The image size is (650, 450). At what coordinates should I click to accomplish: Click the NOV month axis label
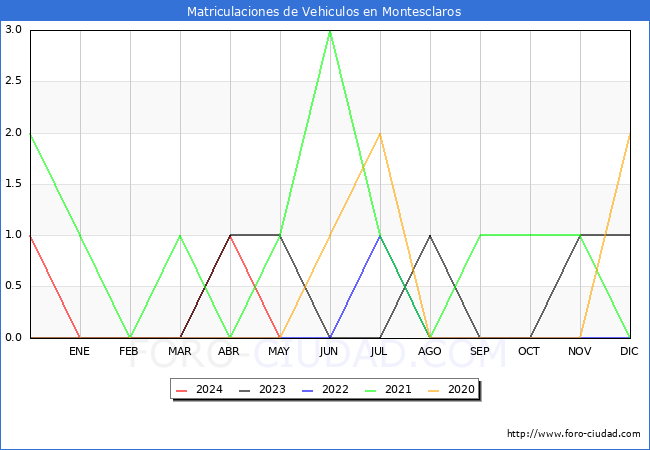pos(580,351)
